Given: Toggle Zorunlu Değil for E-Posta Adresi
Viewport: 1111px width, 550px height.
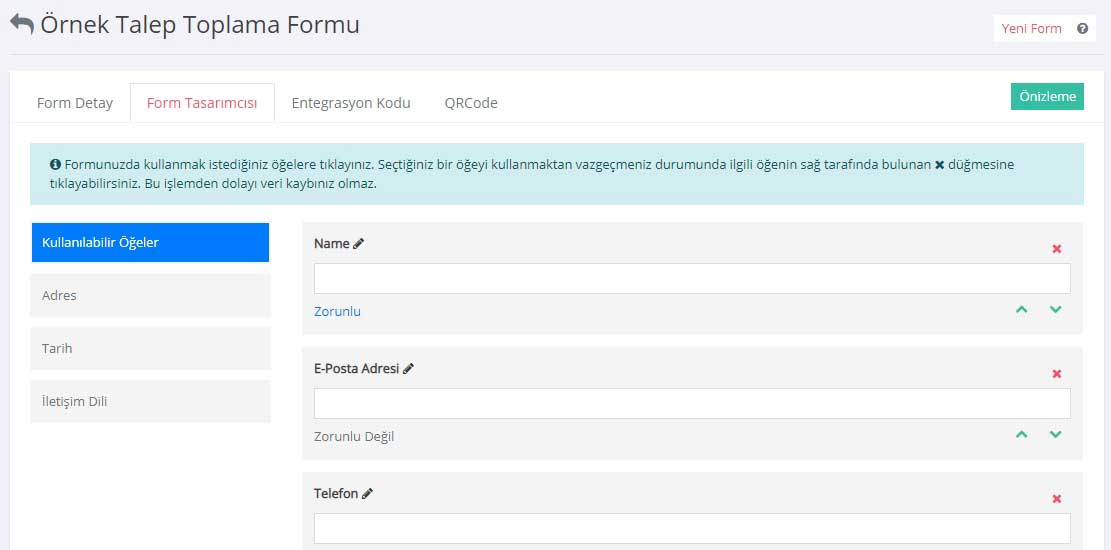Looking at the screenshot, I should 354,437.
